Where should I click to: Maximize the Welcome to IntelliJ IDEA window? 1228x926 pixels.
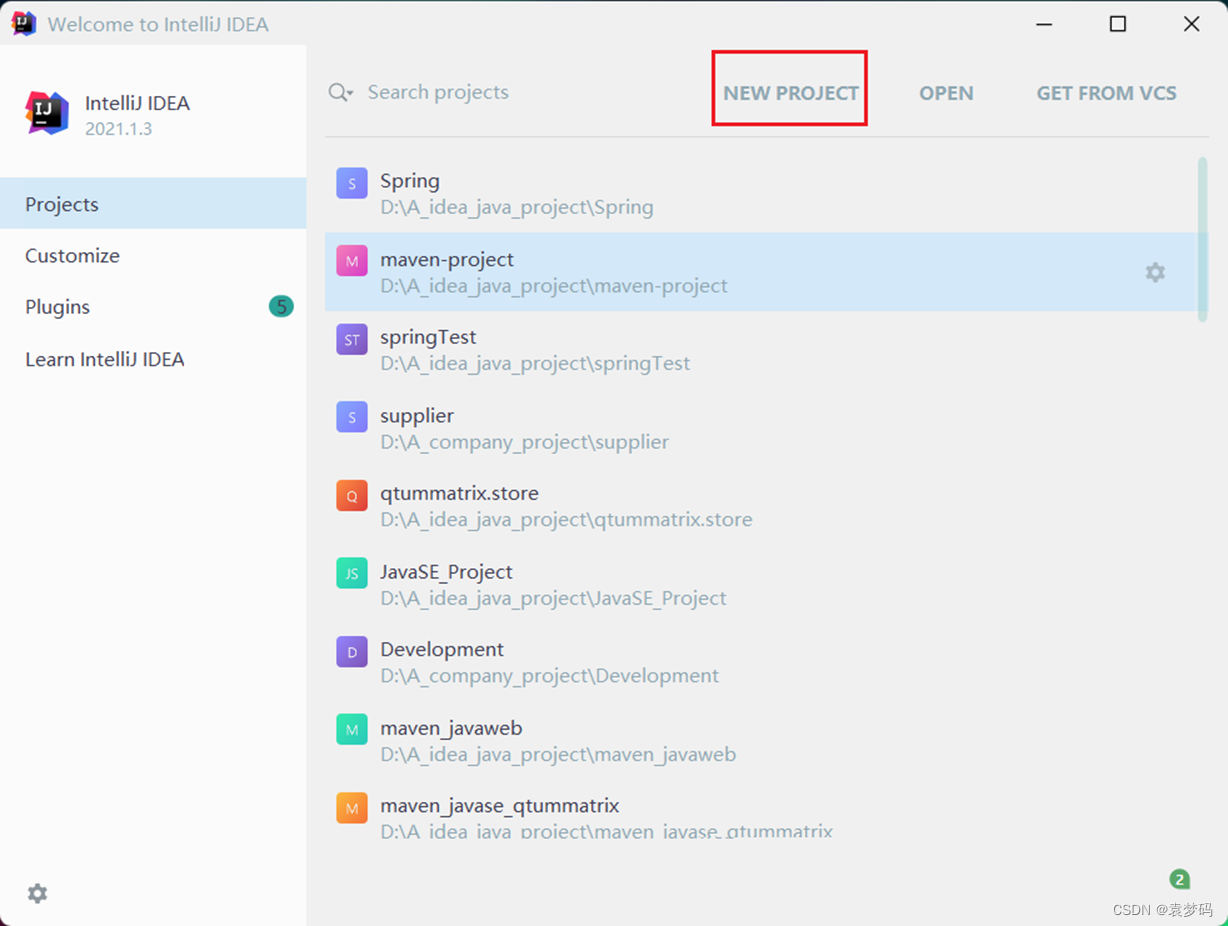(x=1118, y=24)
